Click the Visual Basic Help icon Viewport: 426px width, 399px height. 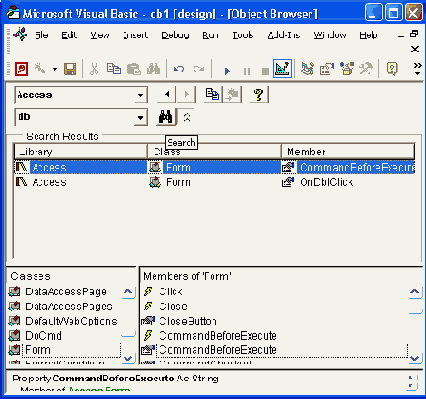pos(392,69)
